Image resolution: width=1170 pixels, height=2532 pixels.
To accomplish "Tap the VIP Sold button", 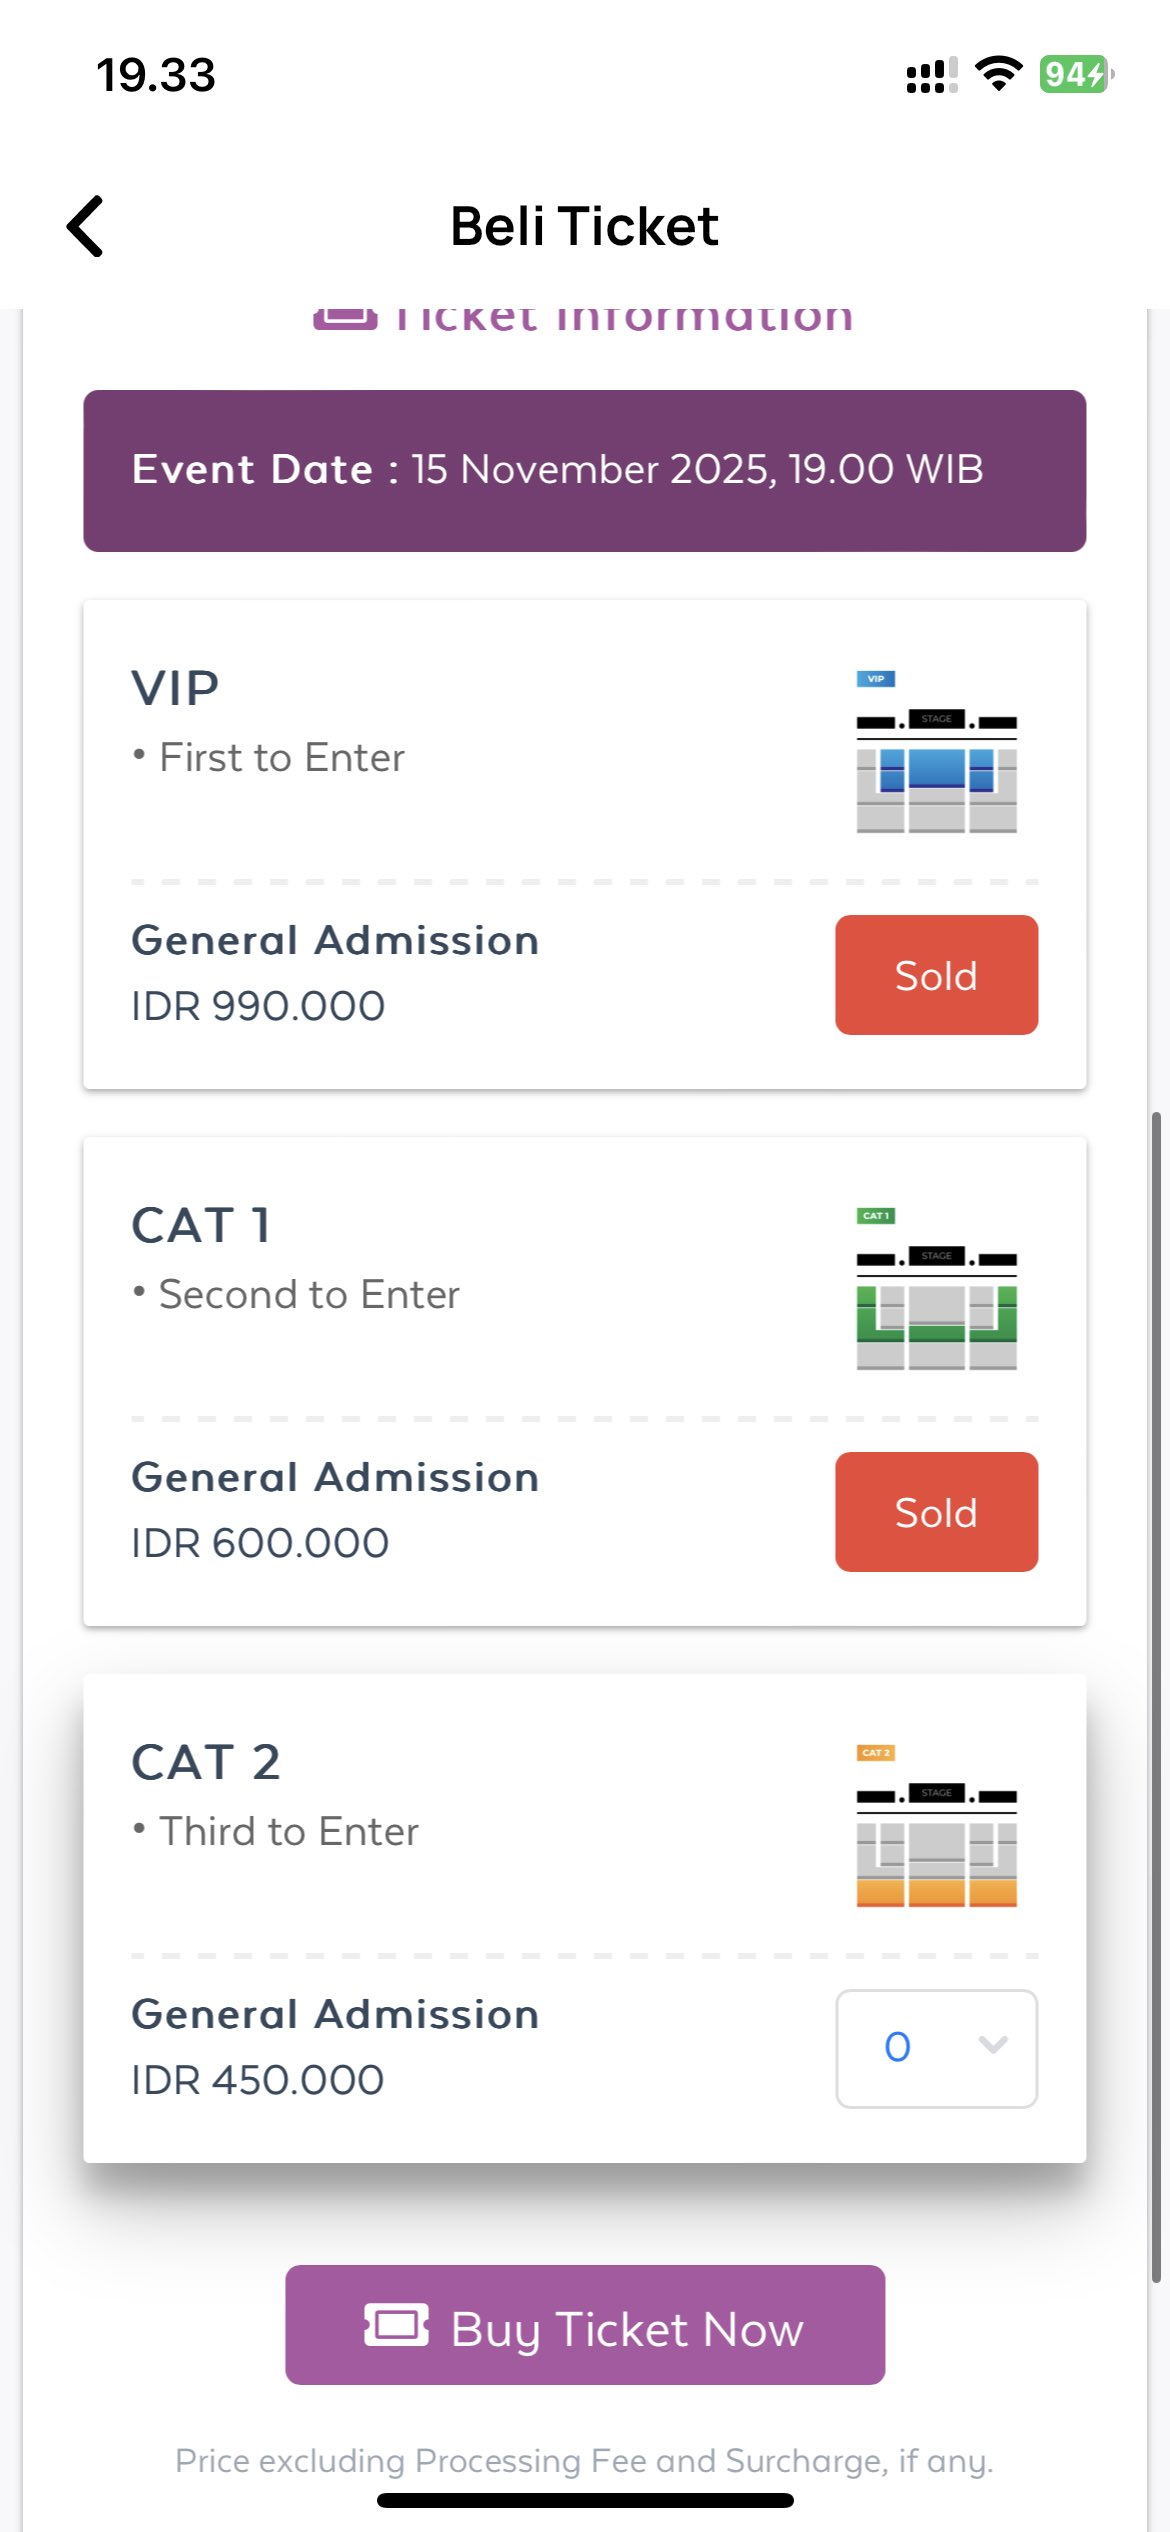I will (936, 975).
